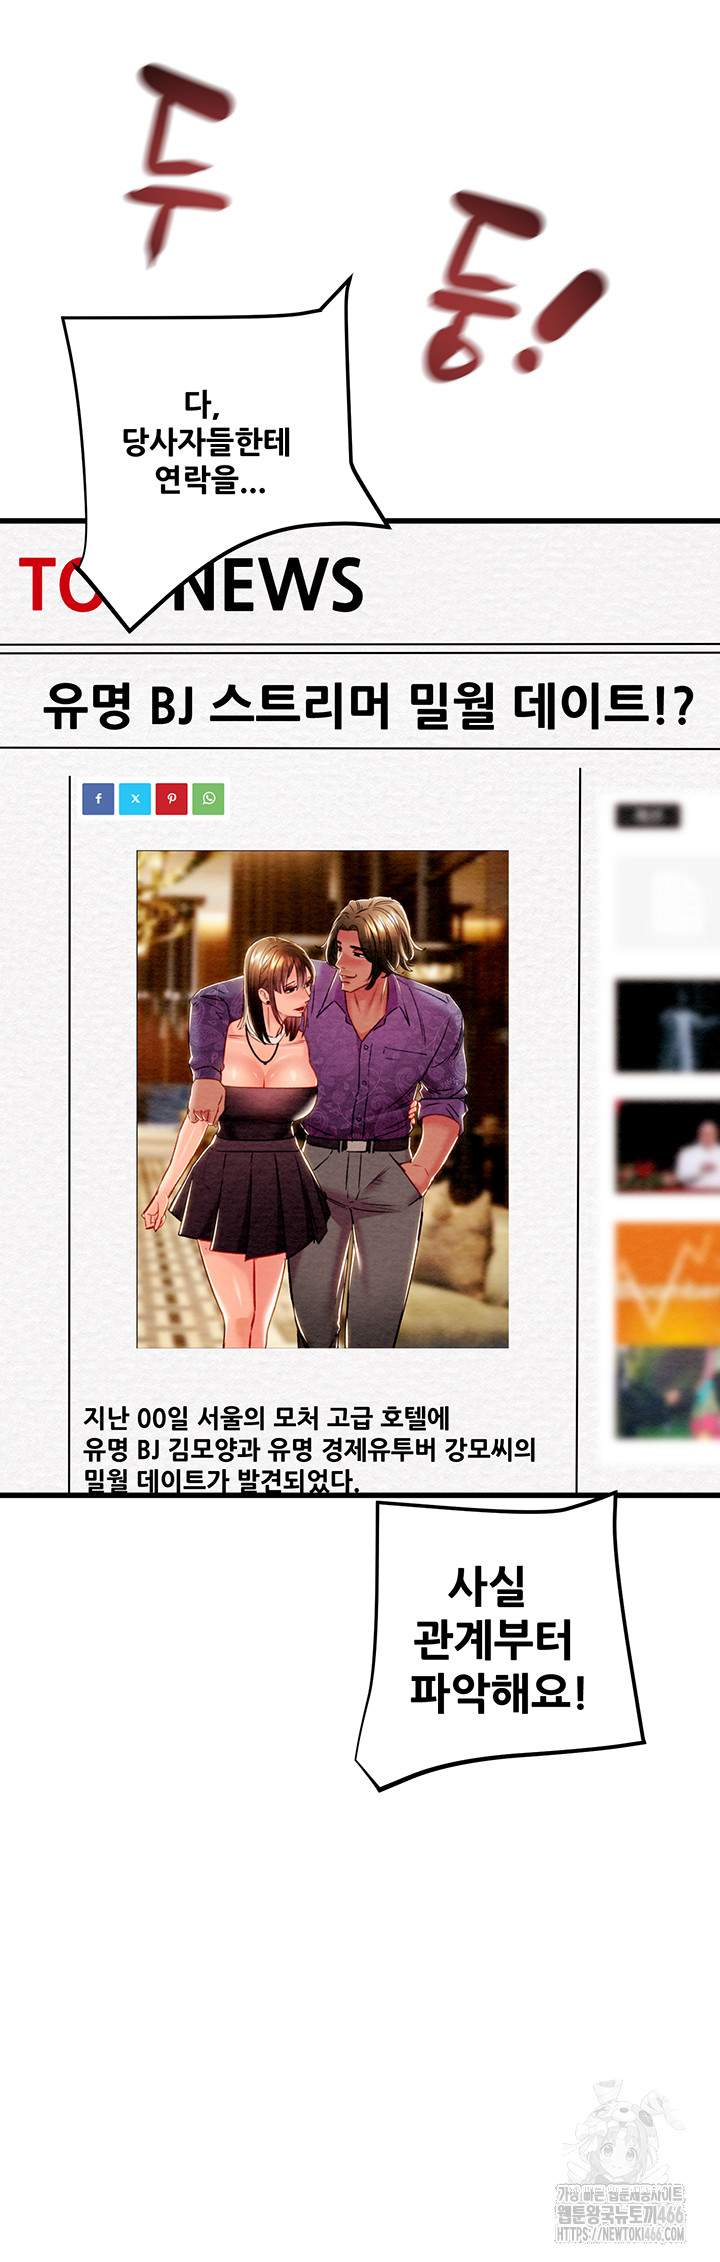Screen dimensions: 720x2262
Task: Open the orange chart sidebar thumbnail
Action: 667,1282
